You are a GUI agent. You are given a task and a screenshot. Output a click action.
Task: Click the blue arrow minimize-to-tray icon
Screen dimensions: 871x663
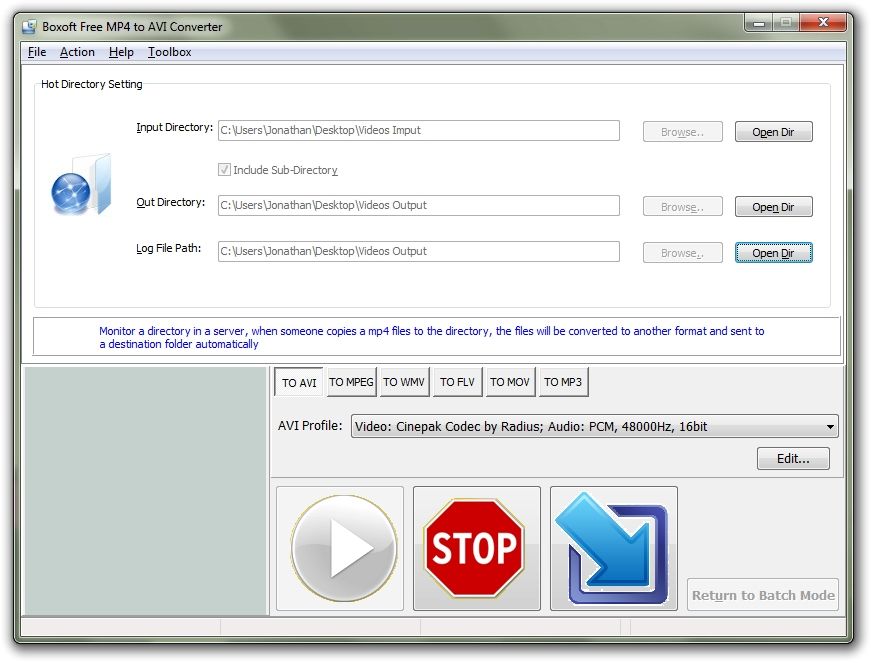(x=614, y=549)
